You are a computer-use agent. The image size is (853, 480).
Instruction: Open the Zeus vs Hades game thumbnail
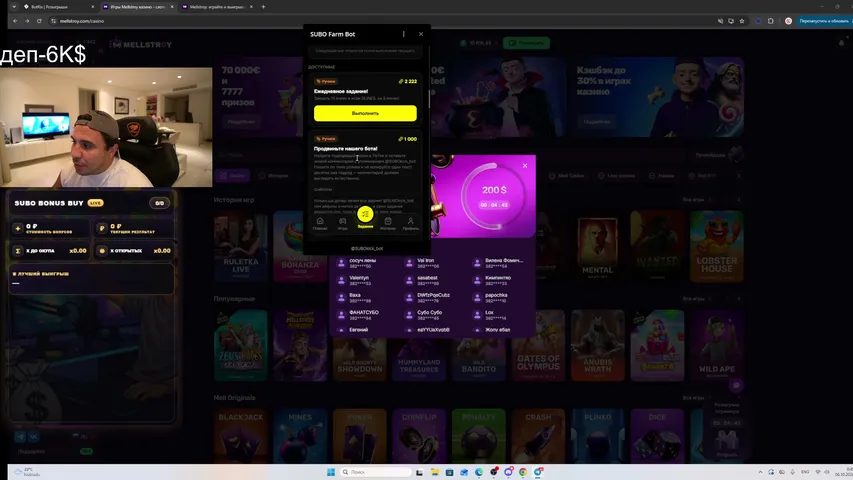[240, 346]
